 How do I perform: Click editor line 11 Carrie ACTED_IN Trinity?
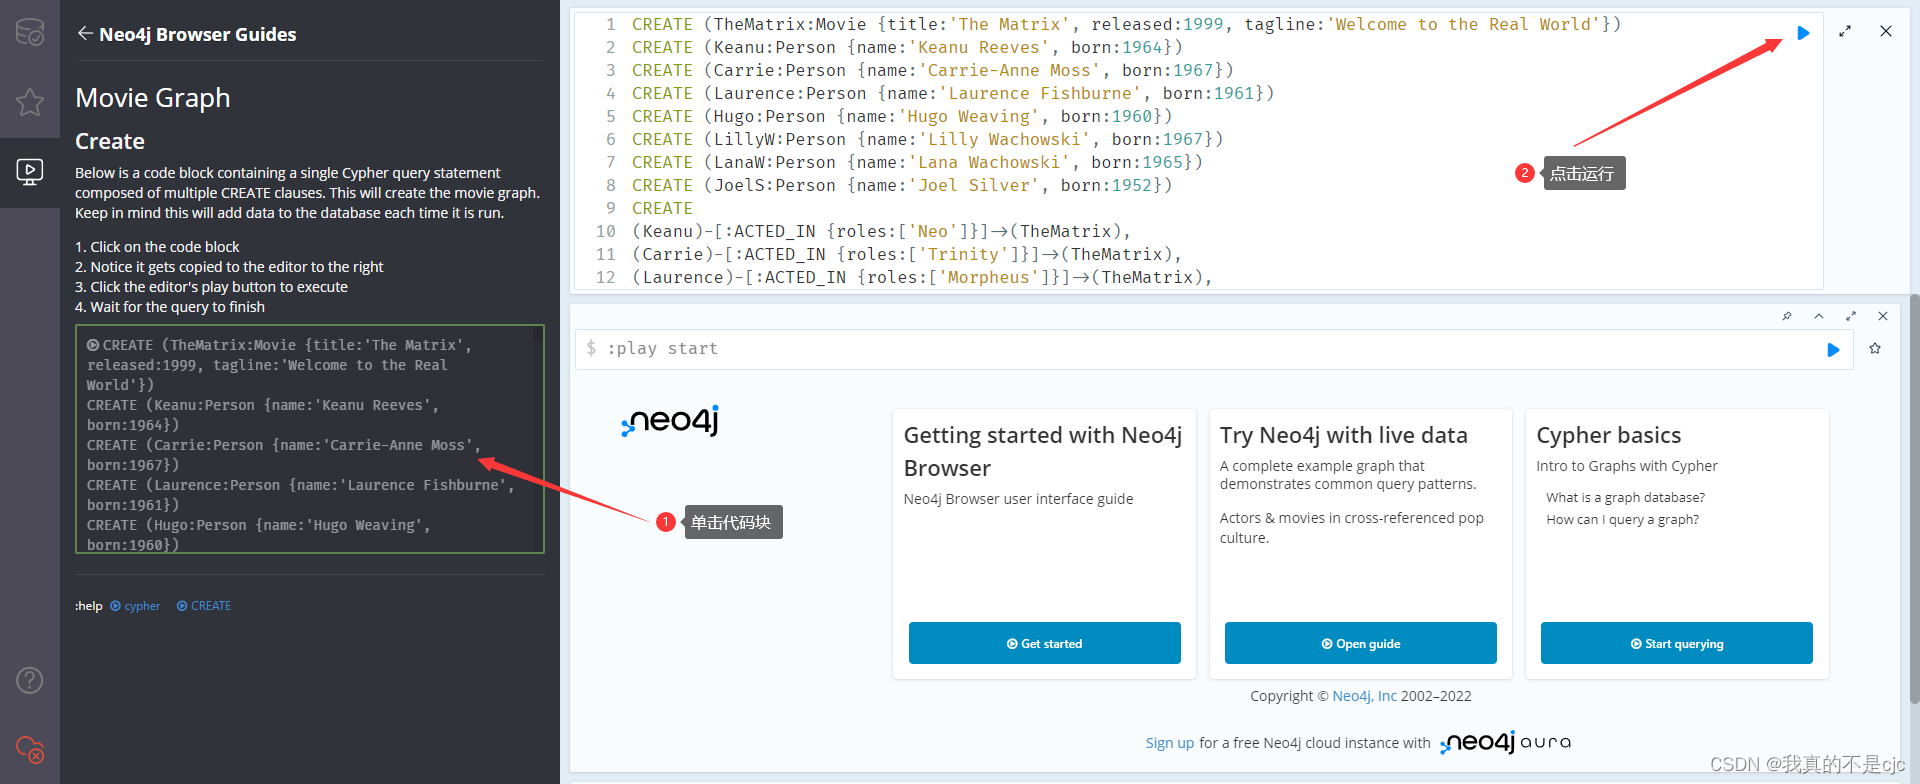907,254
